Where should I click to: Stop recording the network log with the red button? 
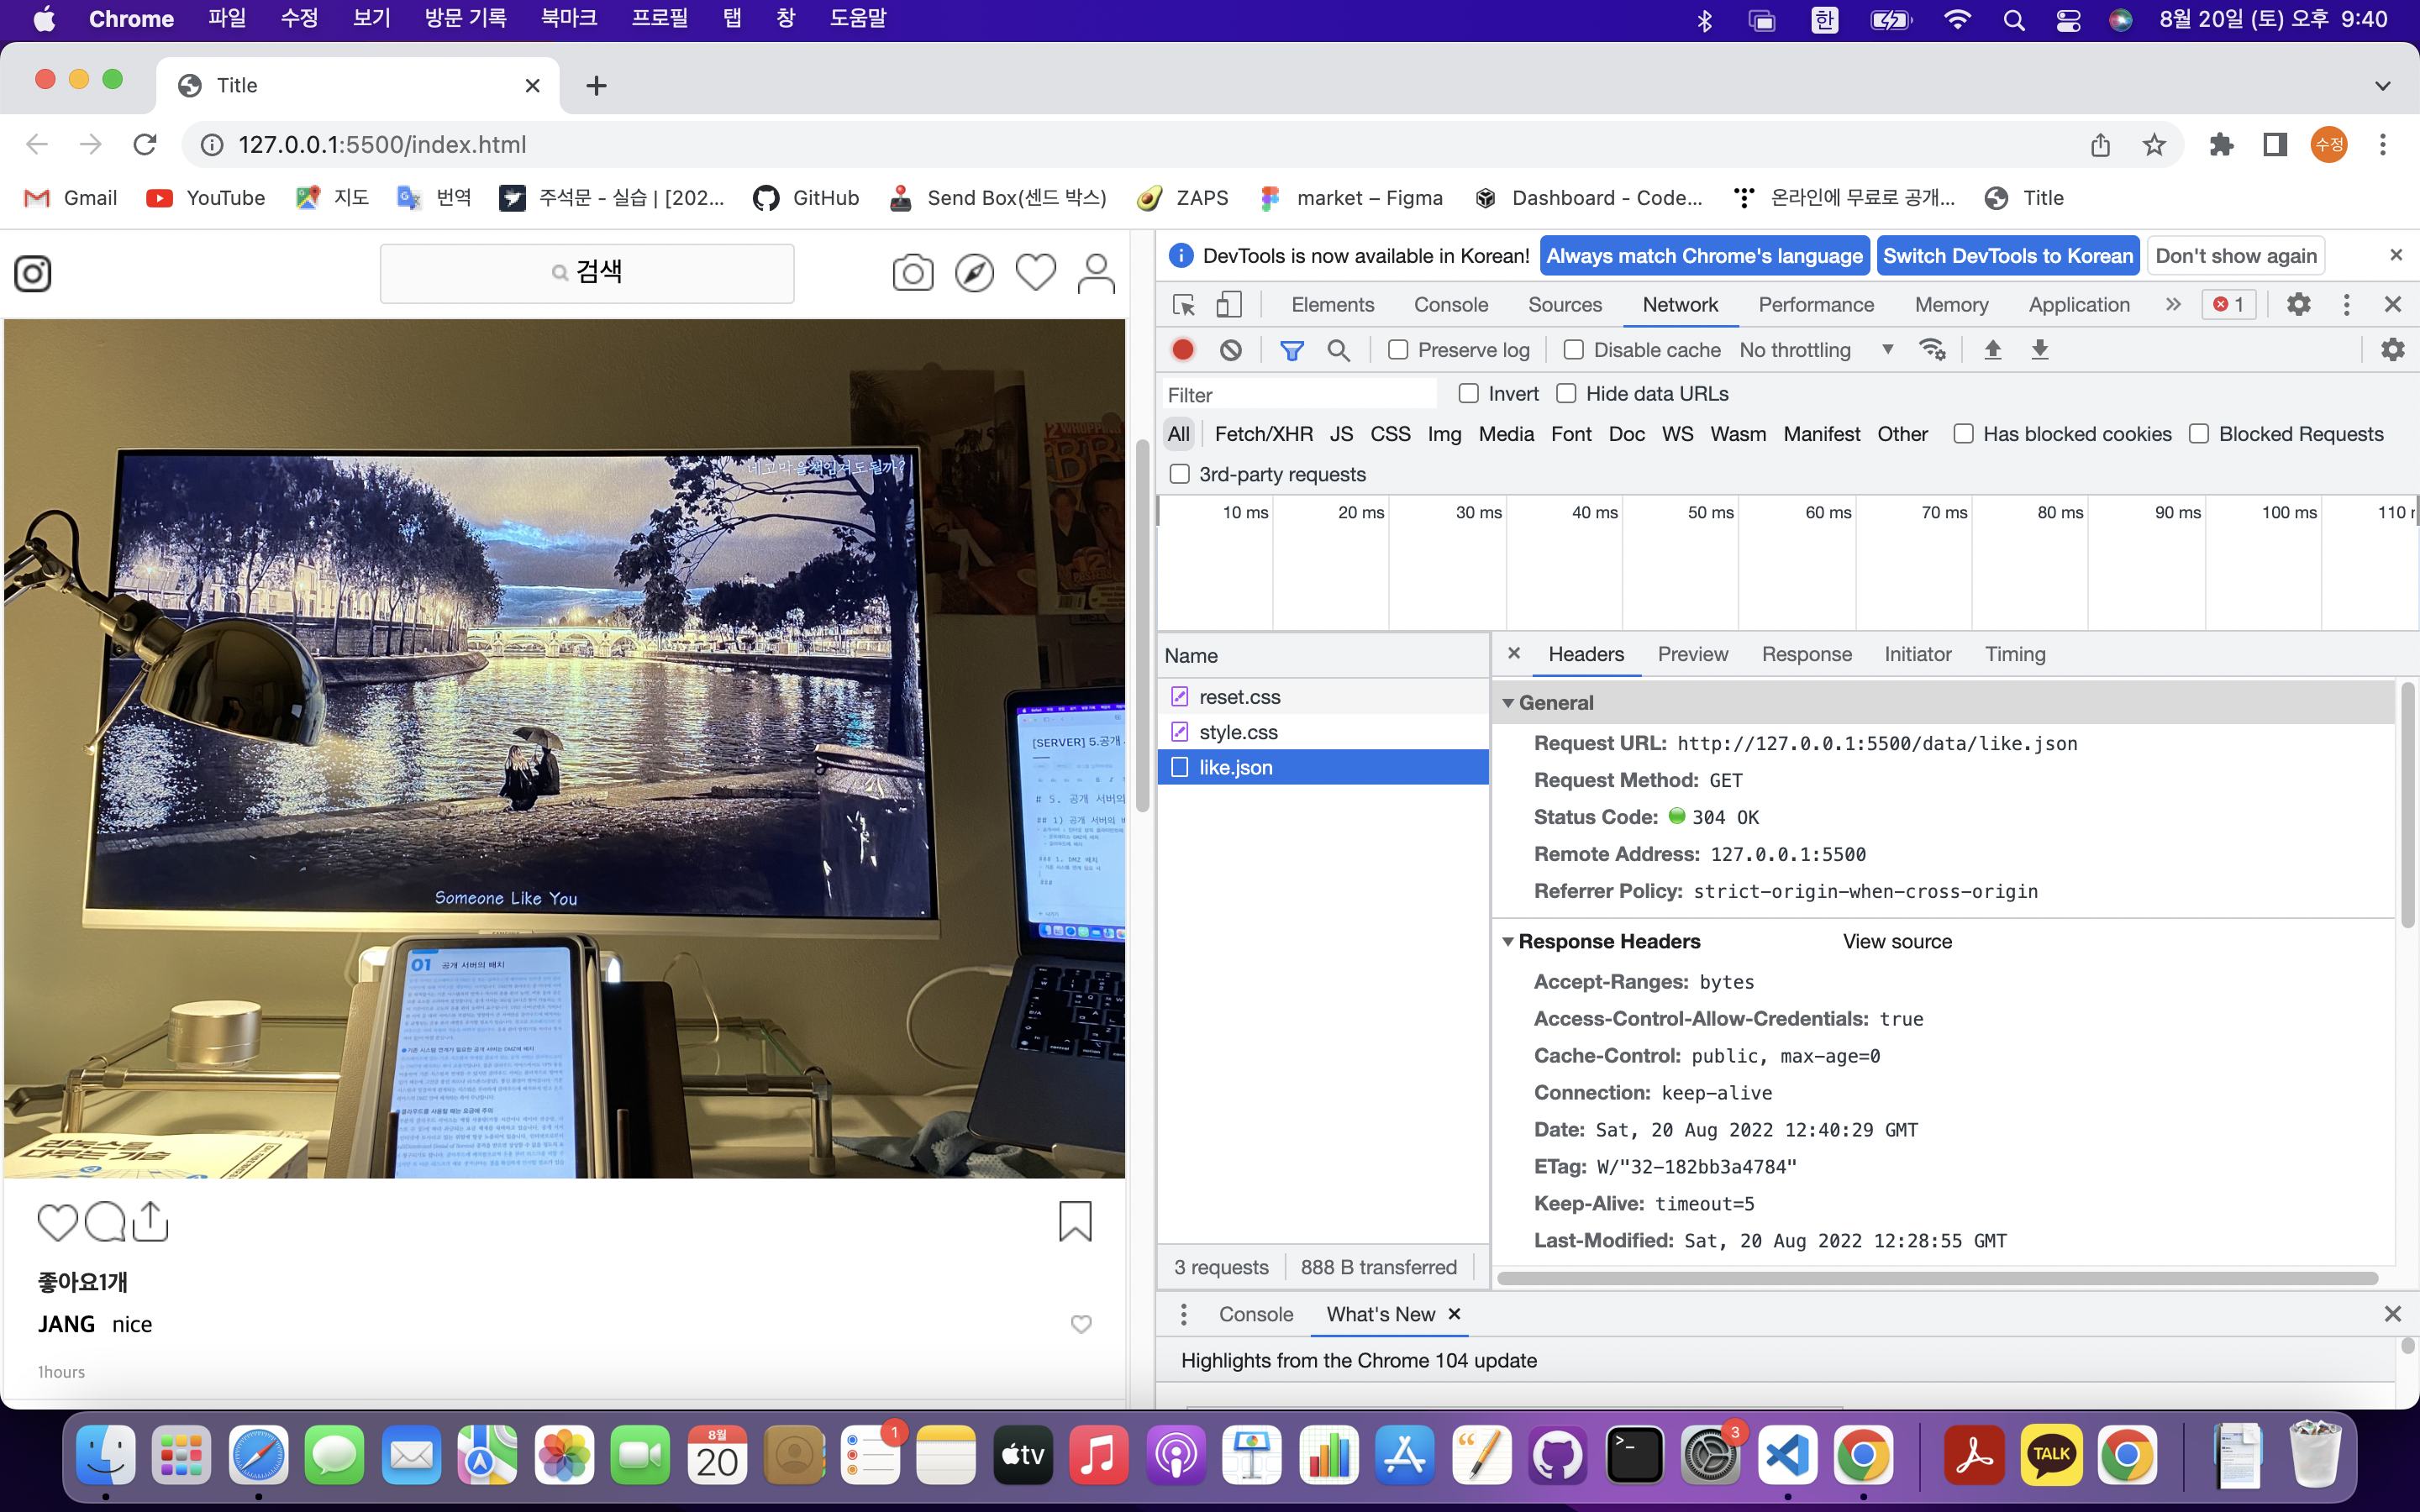click(x=1183, y=350)
